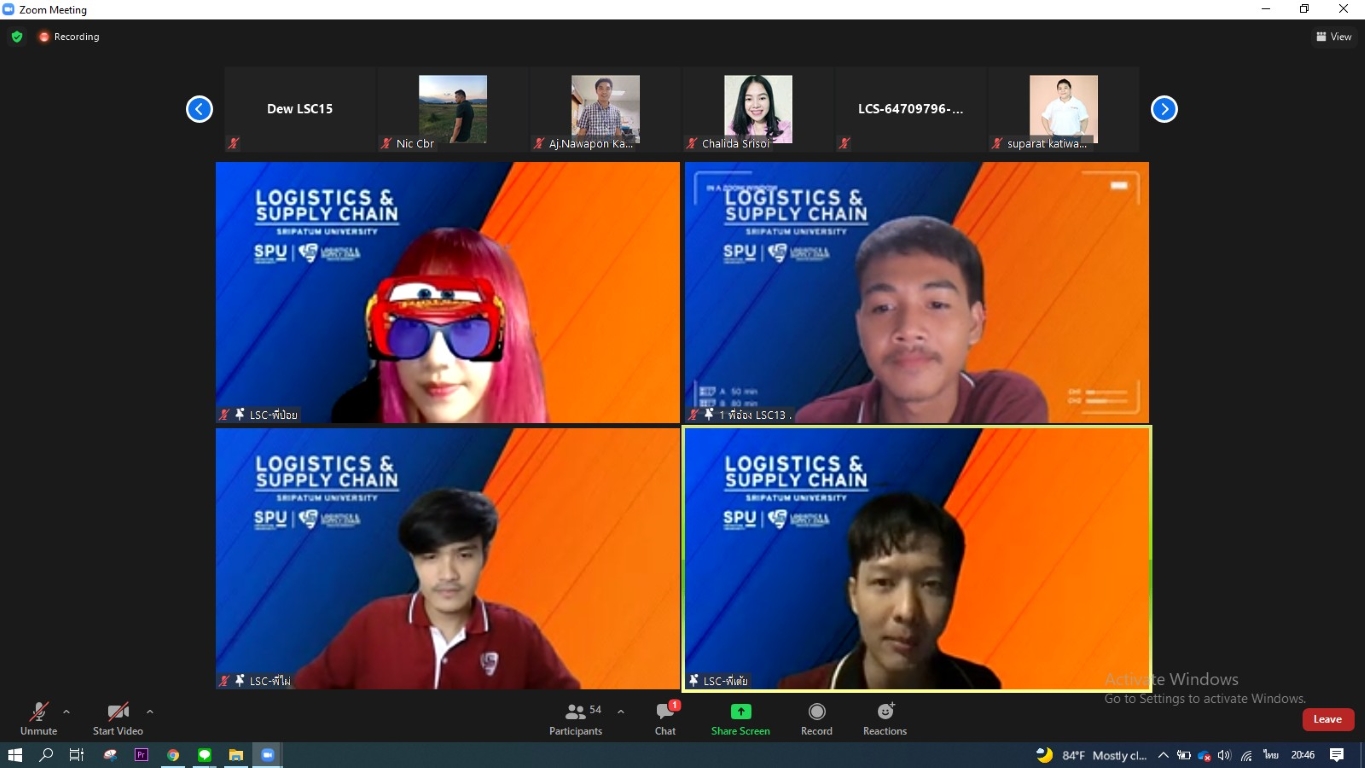The height and width of the screenshot is (768, 1365).
Task: Click the battery icon in the tray
Action: click(x=1184, y=755)
